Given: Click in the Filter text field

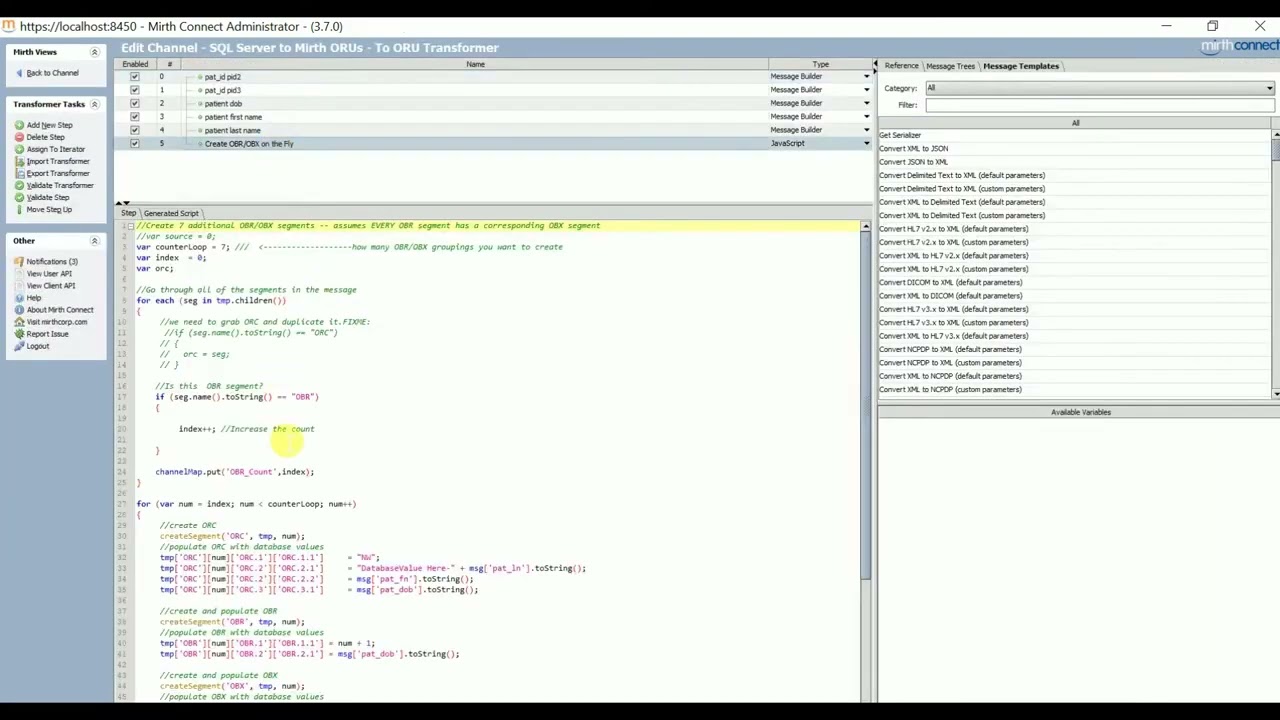Looking at the screenshot, I should tap(1100, 105).
